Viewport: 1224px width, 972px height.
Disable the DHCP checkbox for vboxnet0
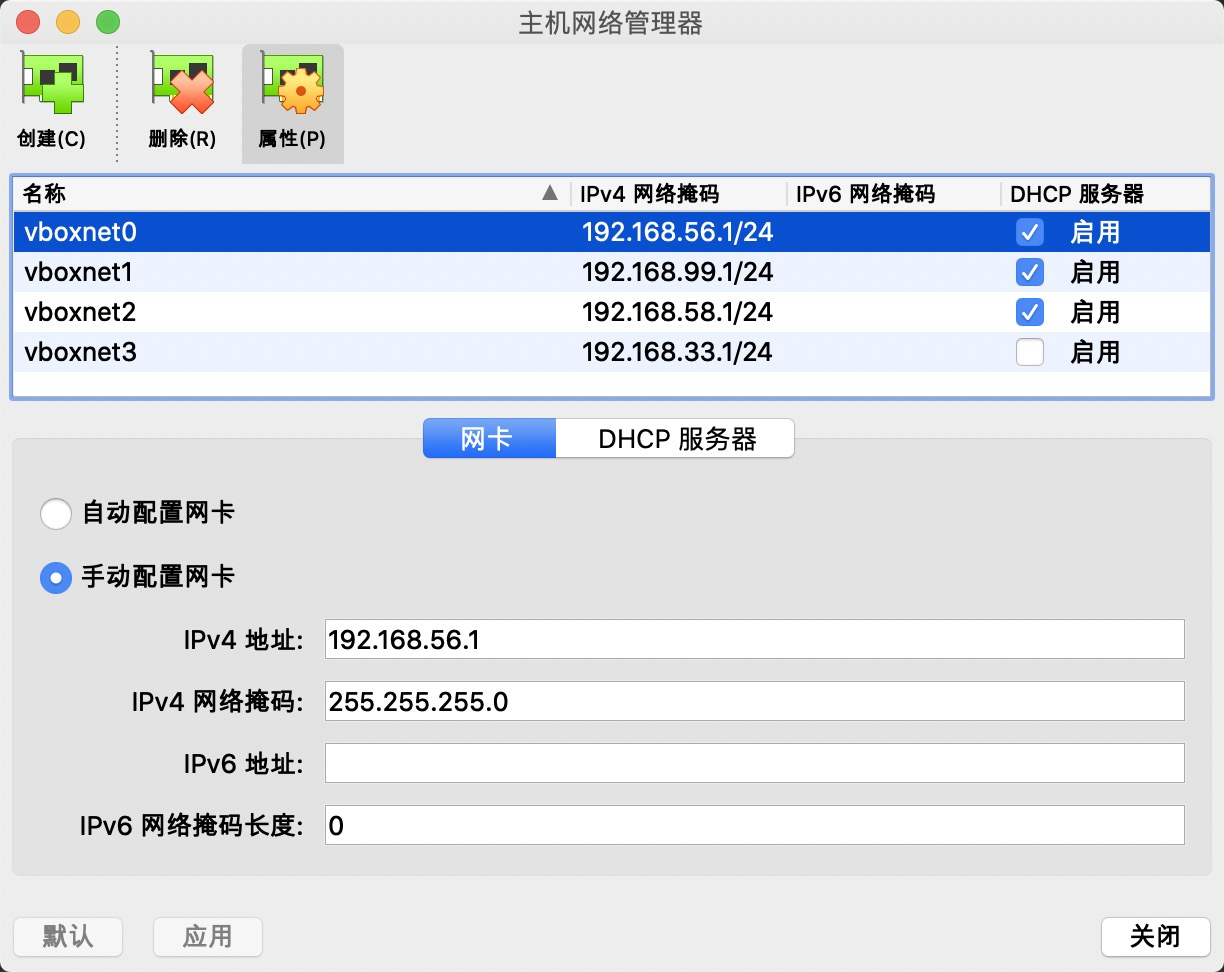pos(1029,232)
